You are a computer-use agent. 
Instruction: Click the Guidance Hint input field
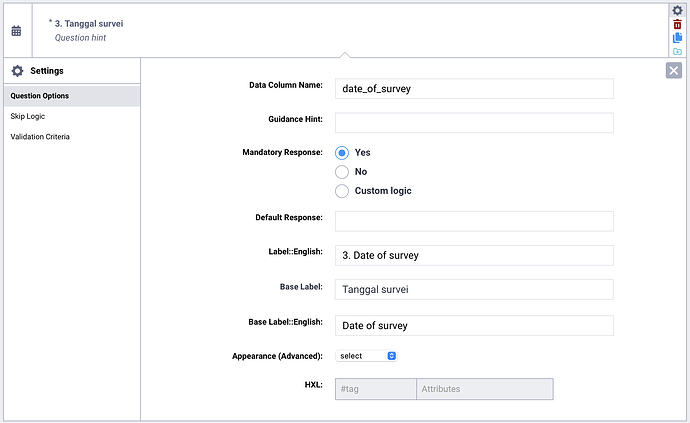[x=474, y=122]
